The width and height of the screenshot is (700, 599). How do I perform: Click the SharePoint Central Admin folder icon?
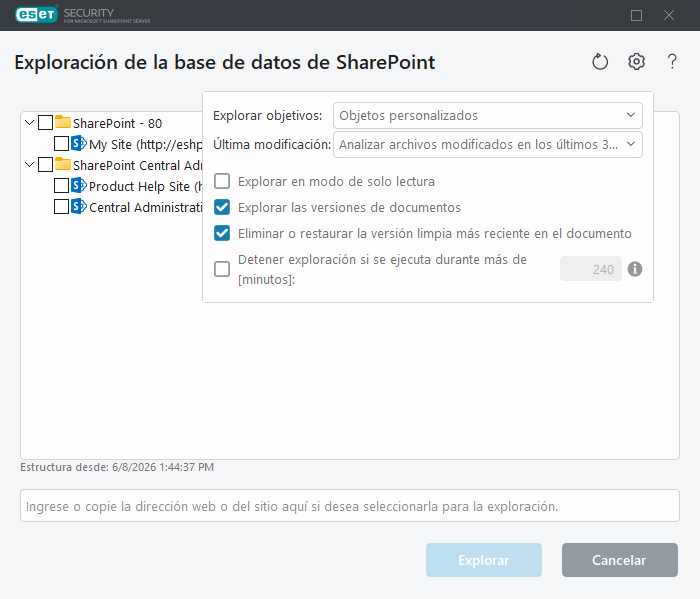point(63,164)
